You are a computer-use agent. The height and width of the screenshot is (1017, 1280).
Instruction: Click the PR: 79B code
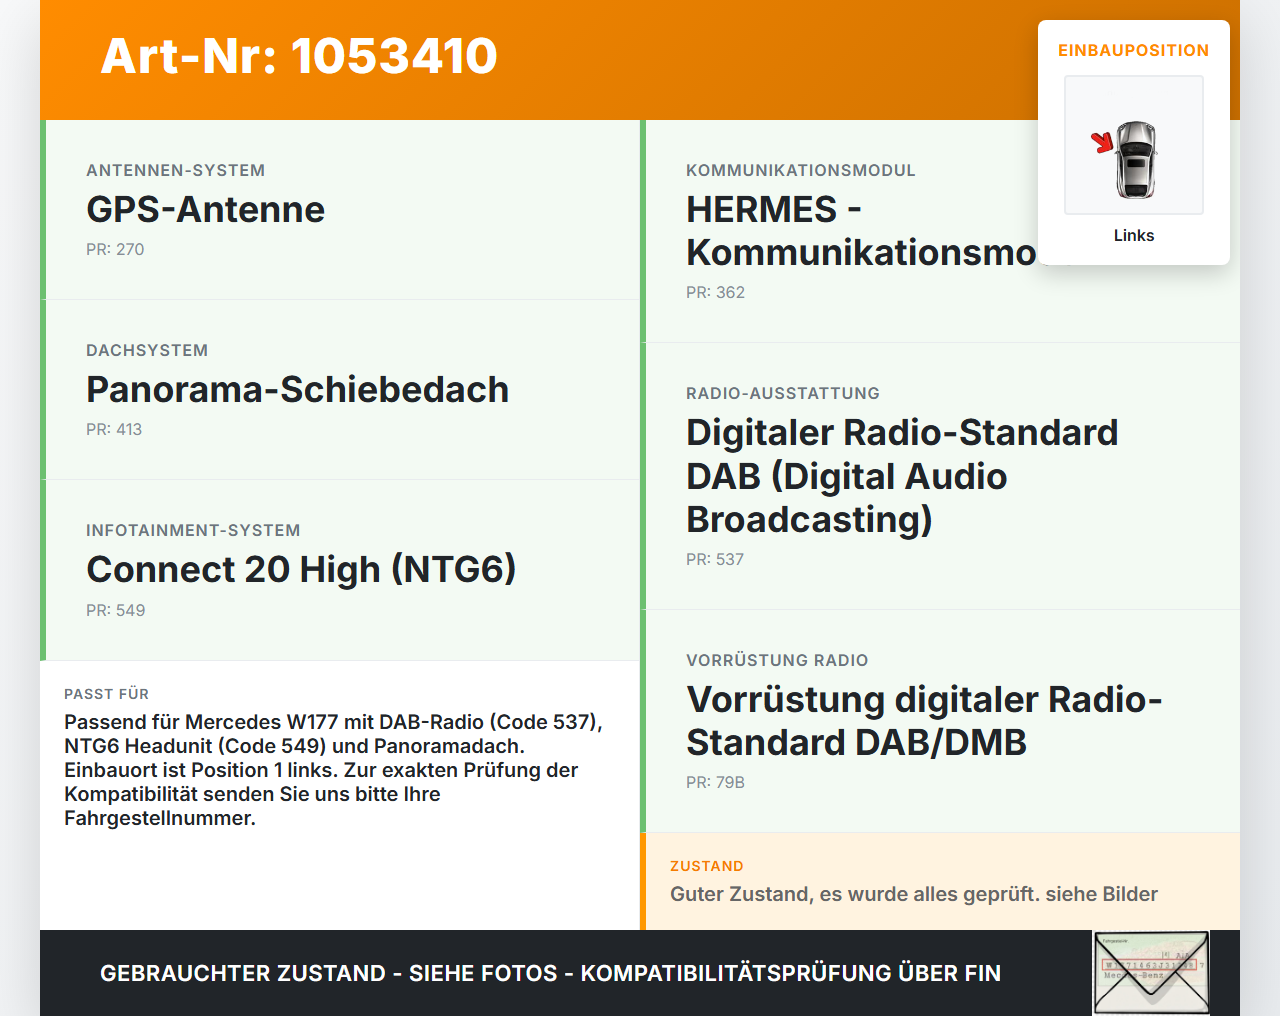click(x=716, y=782)
